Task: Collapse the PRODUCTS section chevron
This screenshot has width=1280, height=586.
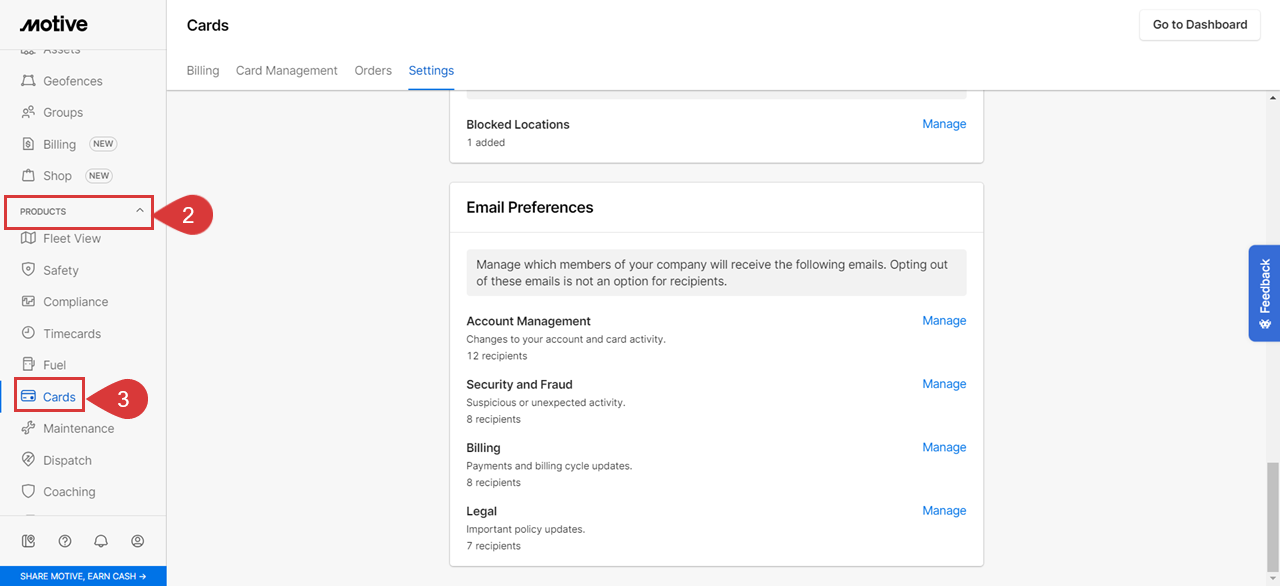Action: tap(140, 211)
